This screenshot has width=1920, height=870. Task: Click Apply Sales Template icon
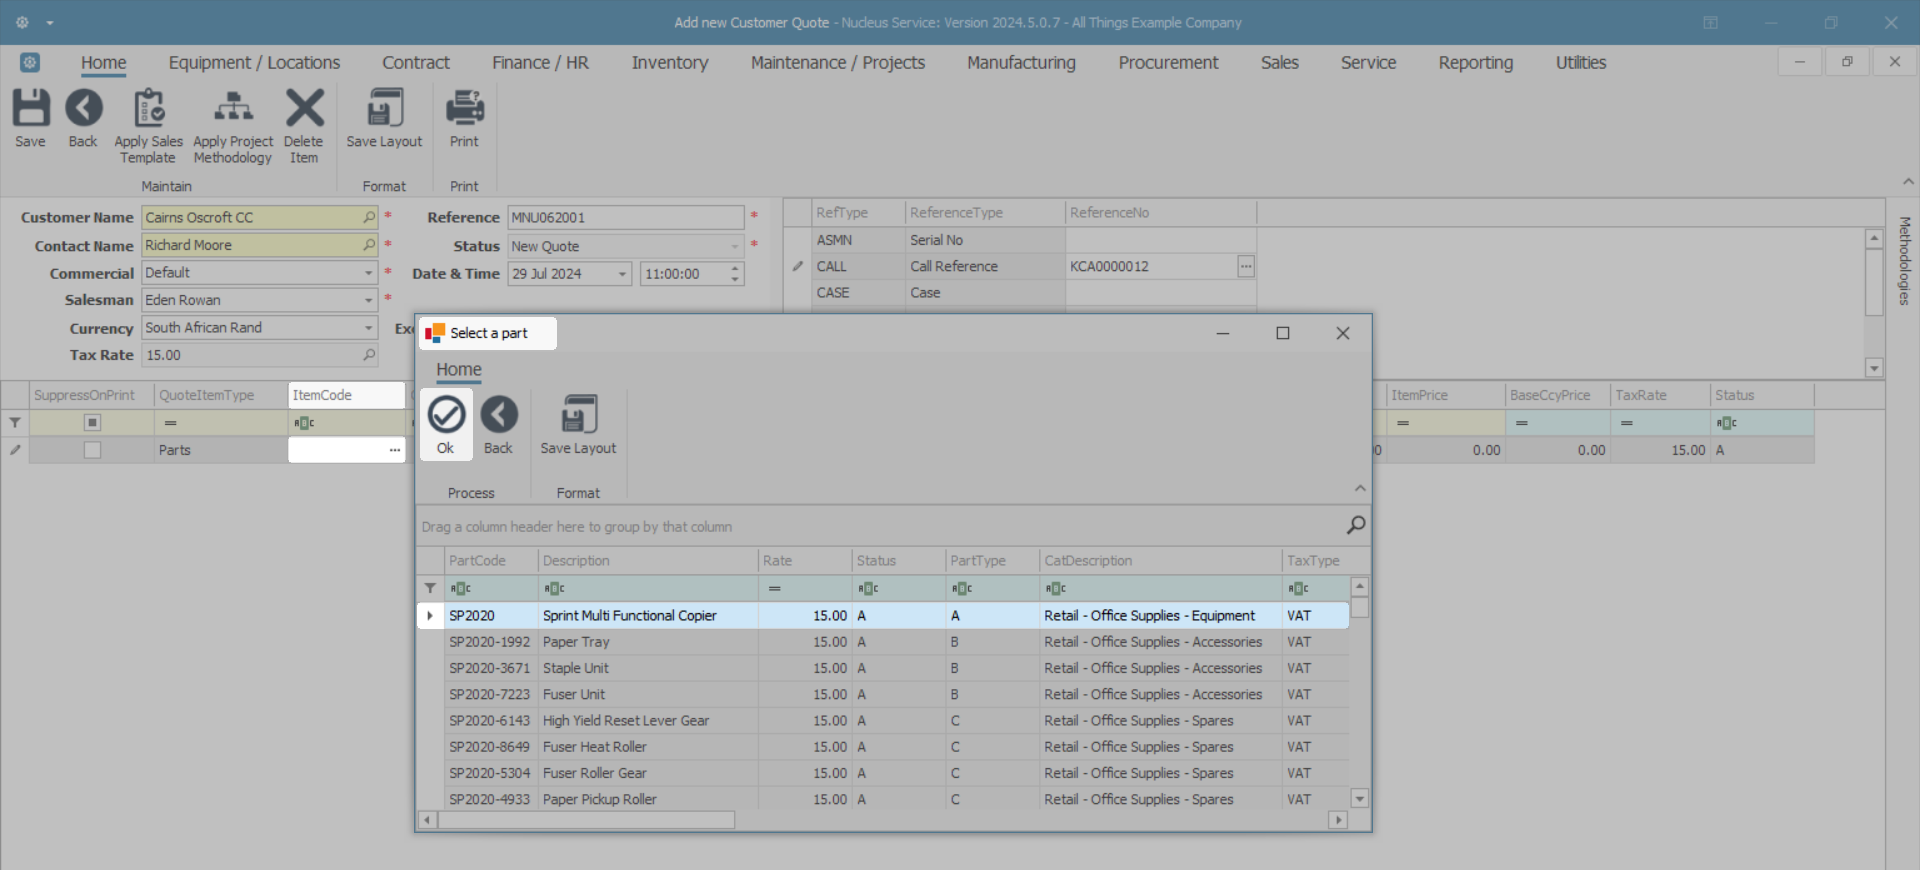point(149,108)
